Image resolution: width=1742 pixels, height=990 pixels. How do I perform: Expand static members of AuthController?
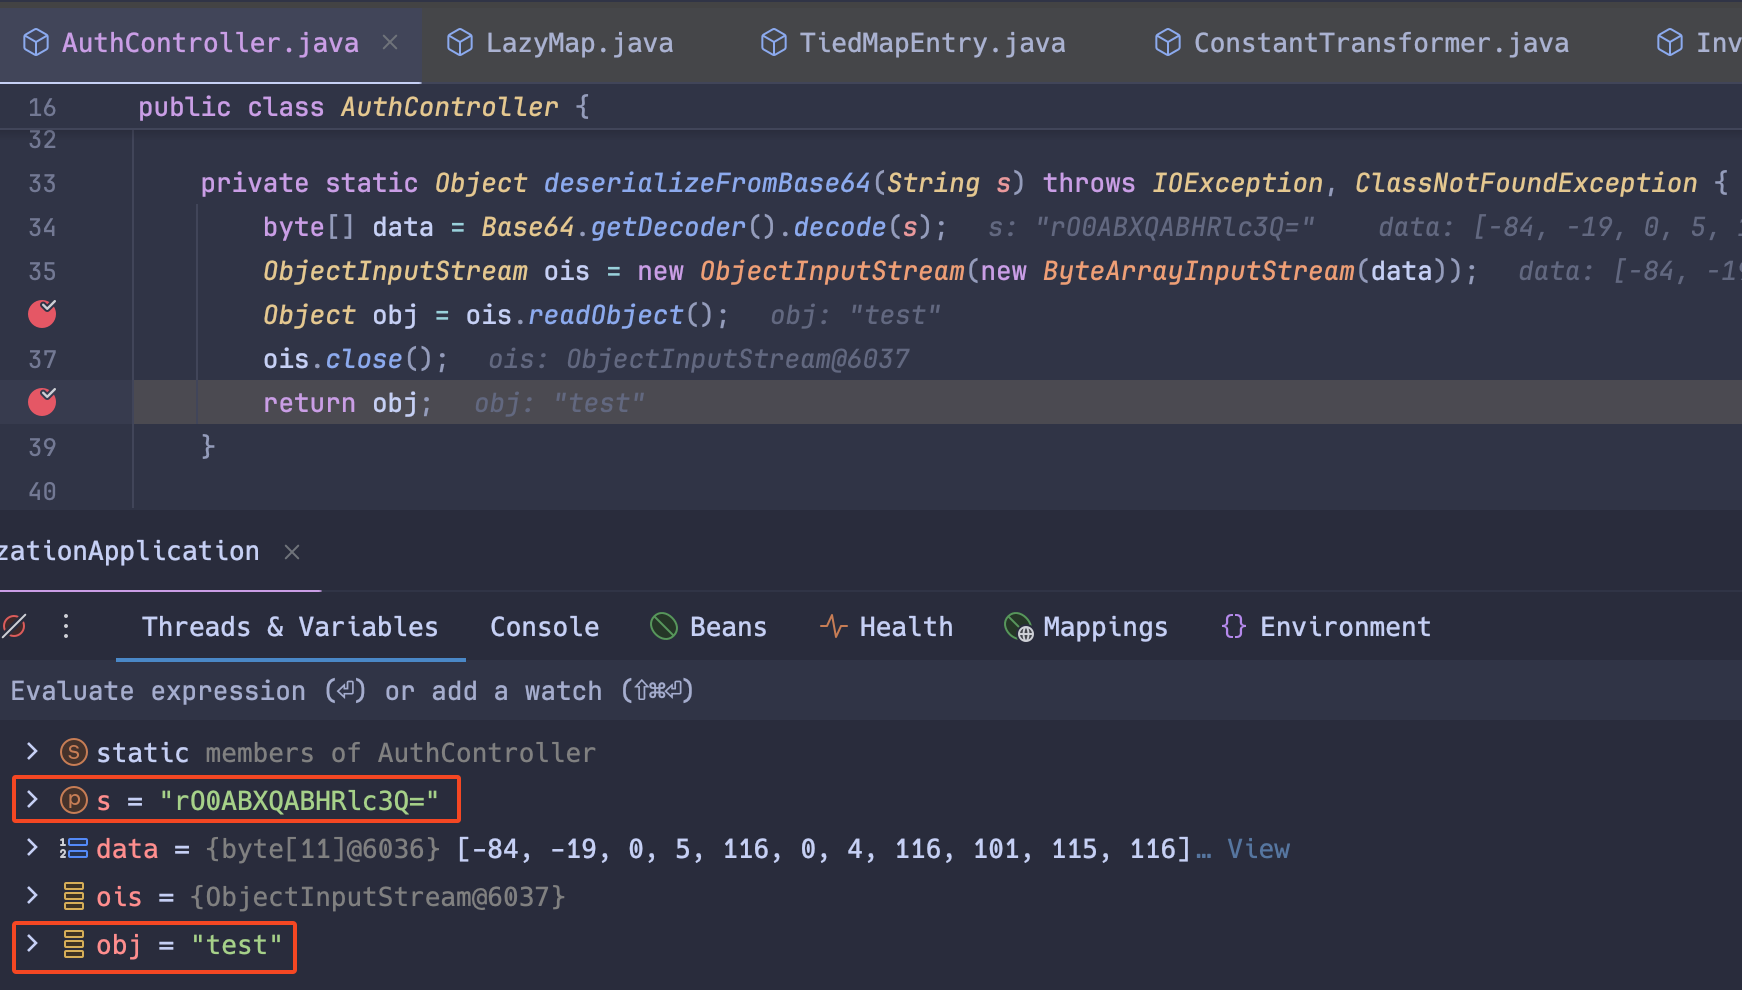pyautogui.click(x=31, y=752)
